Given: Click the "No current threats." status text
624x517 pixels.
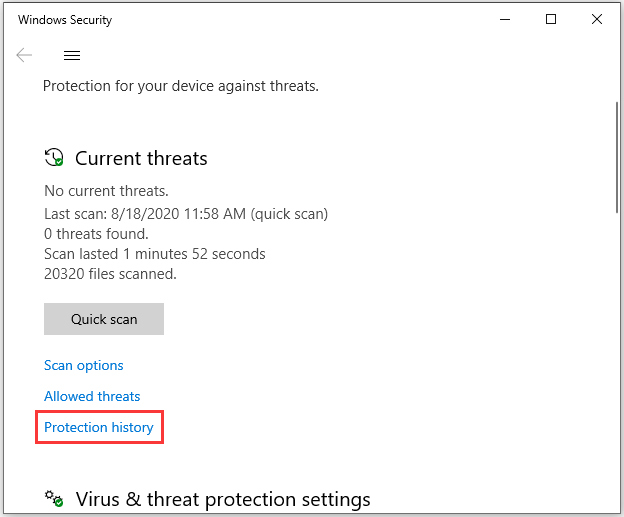Looking at the screenshot, I should click(x=106, y=191).
